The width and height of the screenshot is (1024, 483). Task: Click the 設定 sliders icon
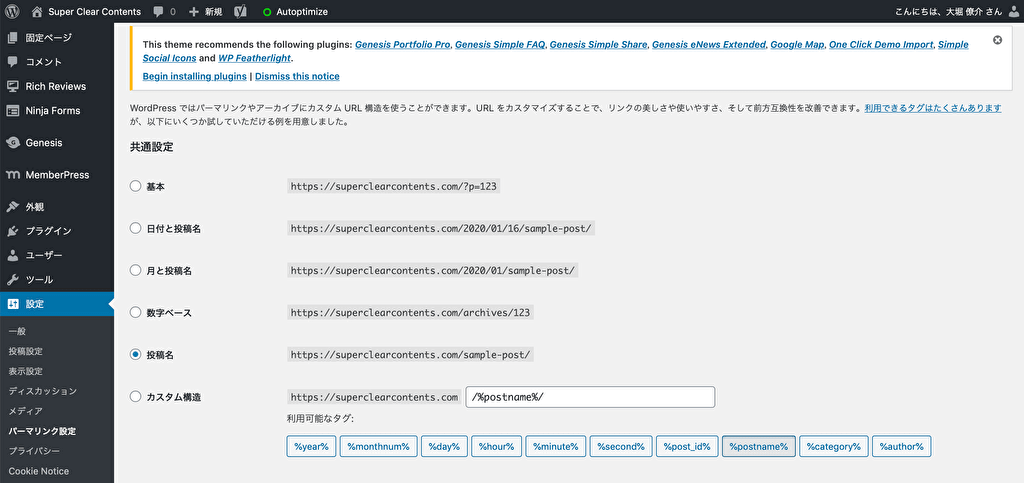pyautogui.click(x=12, y=304)
